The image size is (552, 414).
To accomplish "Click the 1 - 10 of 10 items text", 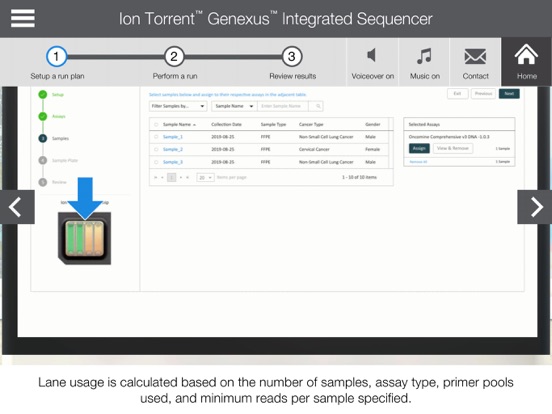I will point(359,177).
